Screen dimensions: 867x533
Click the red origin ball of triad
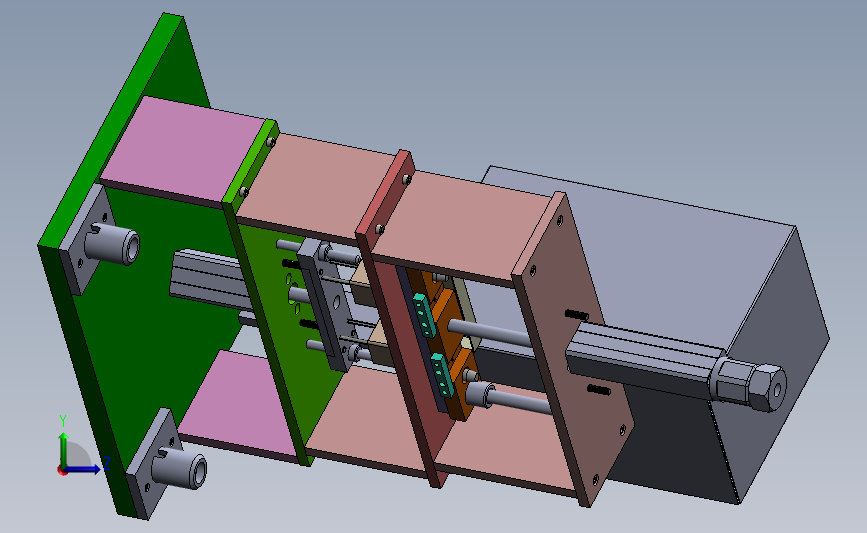[62, 471]
